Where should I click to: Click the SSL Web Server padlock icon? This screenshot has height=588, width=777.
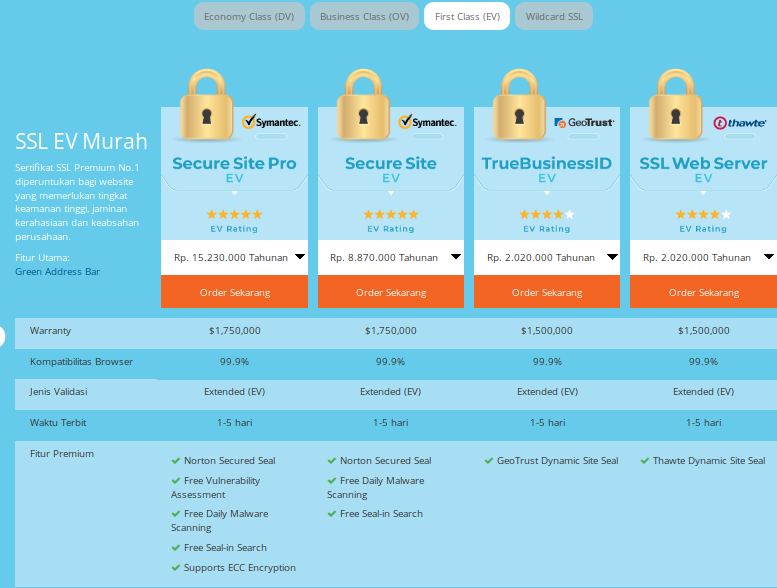[x=675, y=105]
